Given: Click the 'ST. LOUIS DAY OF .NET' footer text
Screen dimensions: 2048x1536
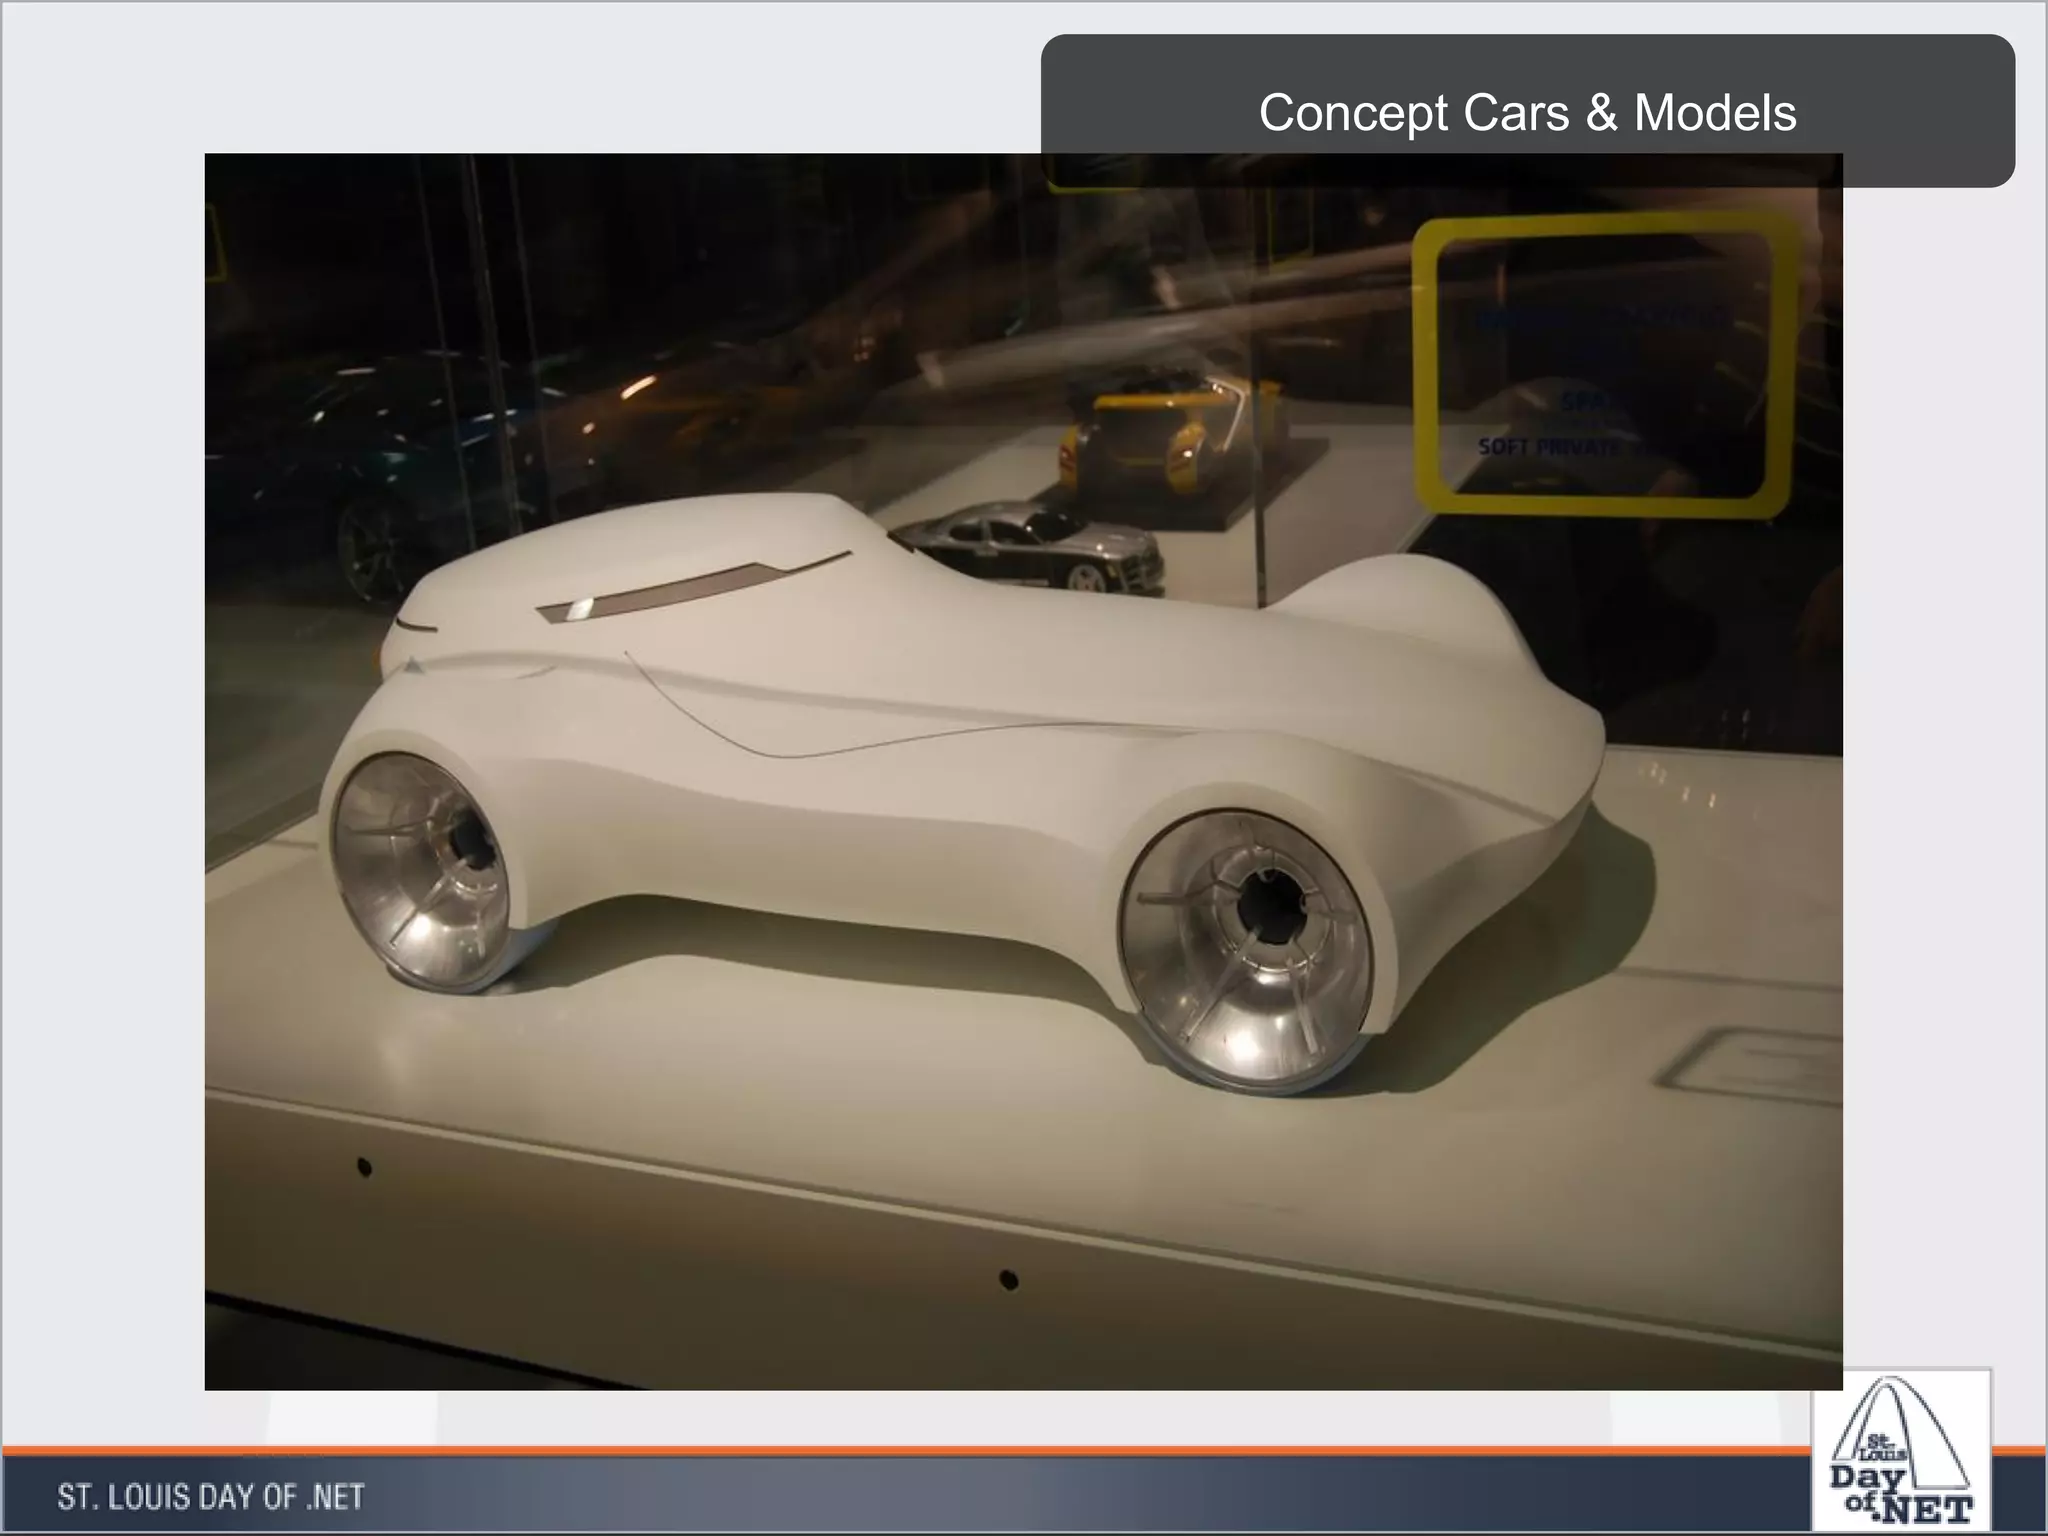Looking at the screenshot, I should (x=211, y=1497).
